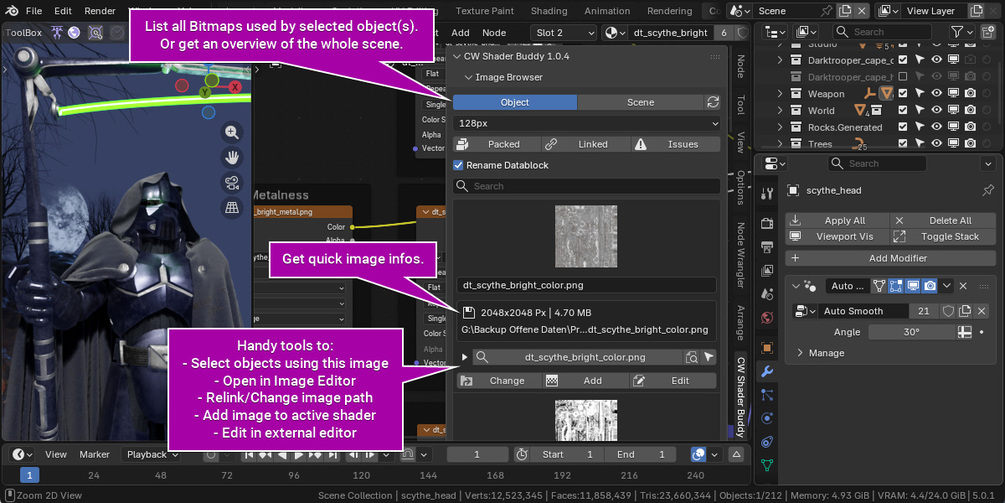Switch to Animation workspace tab

(x=607, y=11)
